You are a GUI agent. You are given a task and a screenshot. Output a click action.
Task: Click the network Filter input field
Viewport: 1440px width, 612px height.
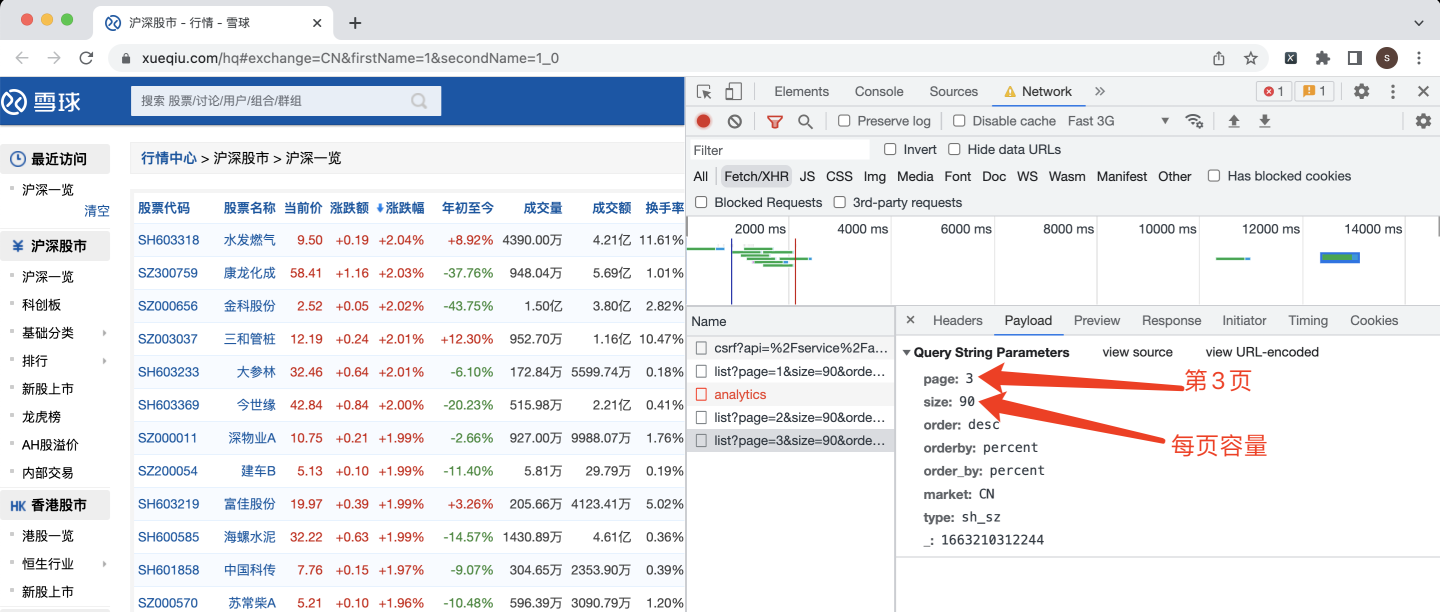pyautogui.click(x=780, y=150)
